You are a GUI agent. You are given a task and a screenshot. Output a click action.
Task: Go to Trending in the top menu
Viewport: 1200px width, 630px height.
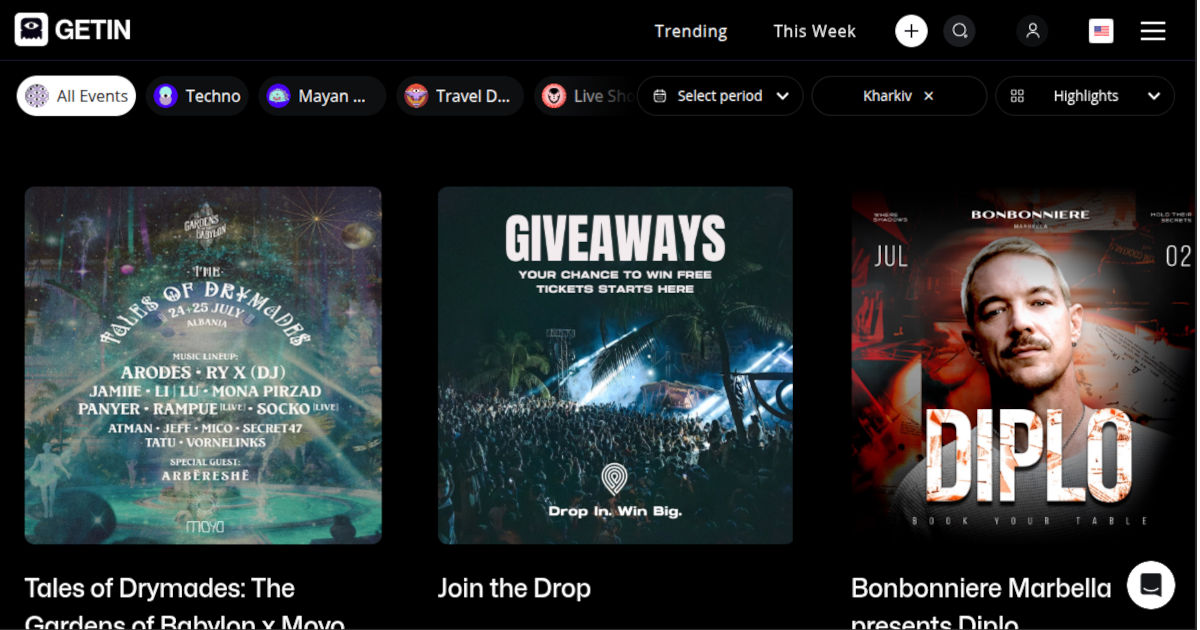pyautogui.click(x=691, y=31)
